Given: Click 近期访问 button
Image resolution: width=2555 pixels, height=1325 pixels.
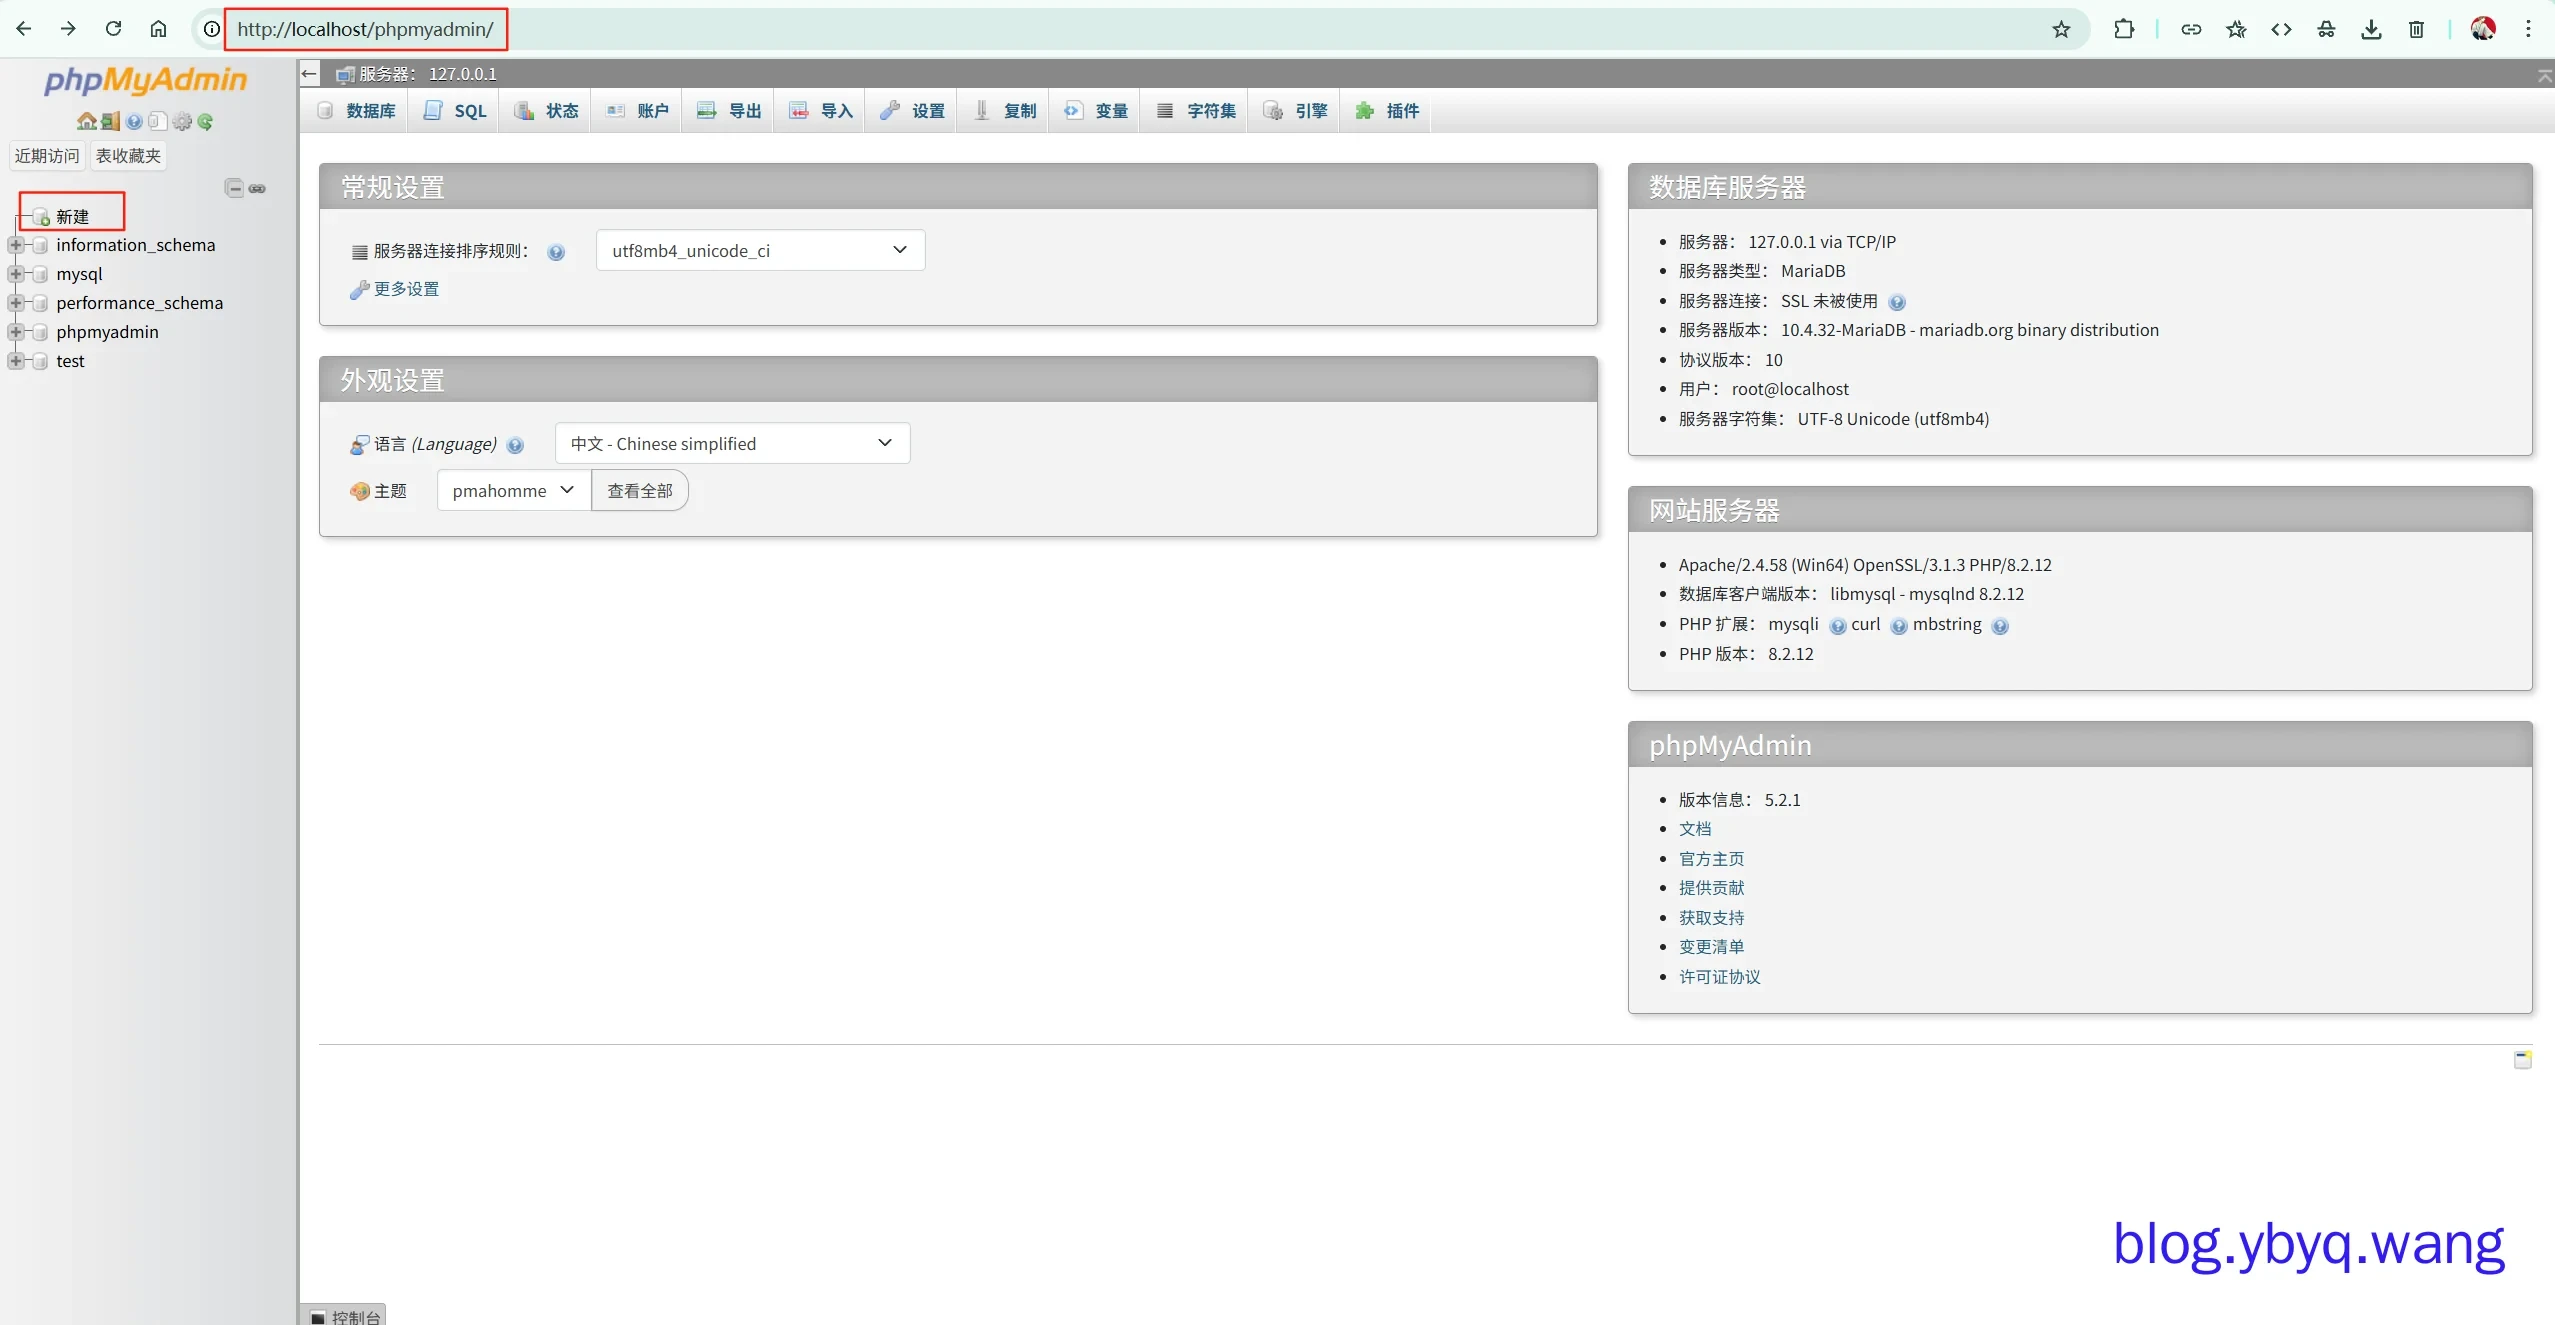Looking at the screenshot, I should tap(47, 156).
